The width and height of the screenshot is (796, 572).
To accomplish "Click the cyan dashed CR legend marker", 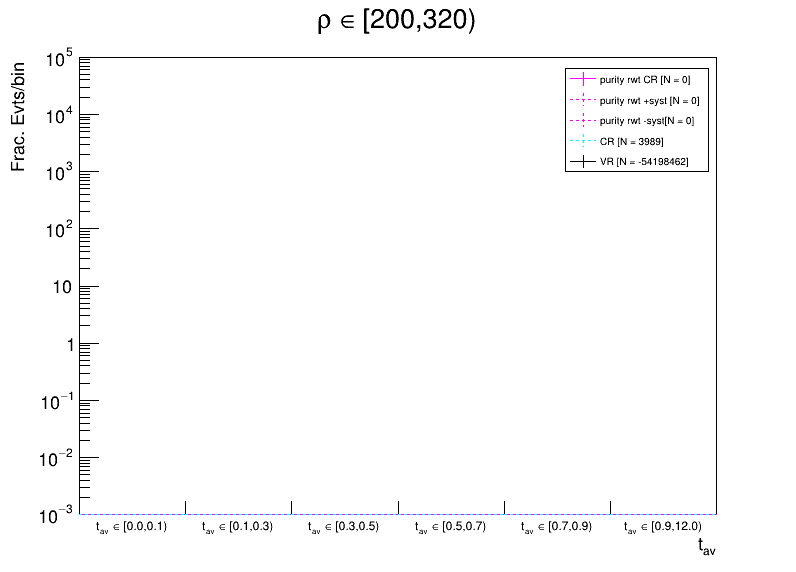I will (582, 141).
